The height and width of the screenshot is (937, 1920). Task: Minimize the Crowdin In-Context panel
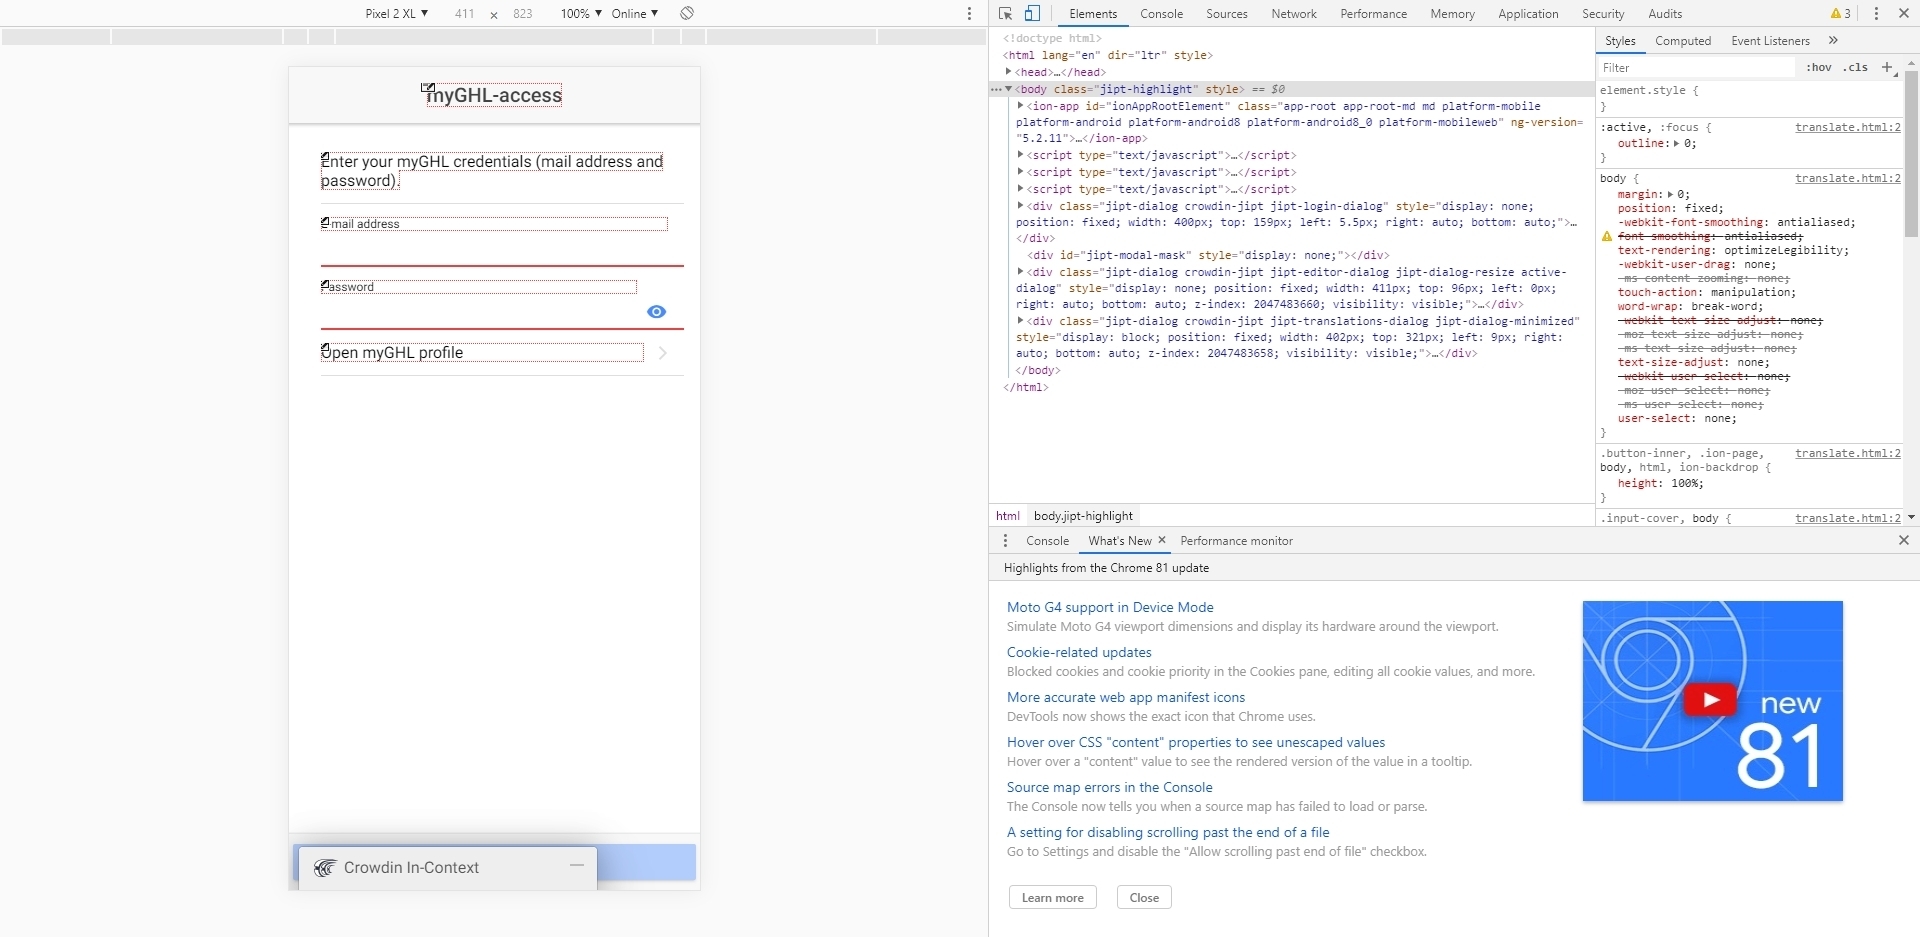pyautogui.click(x=577, y=865)
